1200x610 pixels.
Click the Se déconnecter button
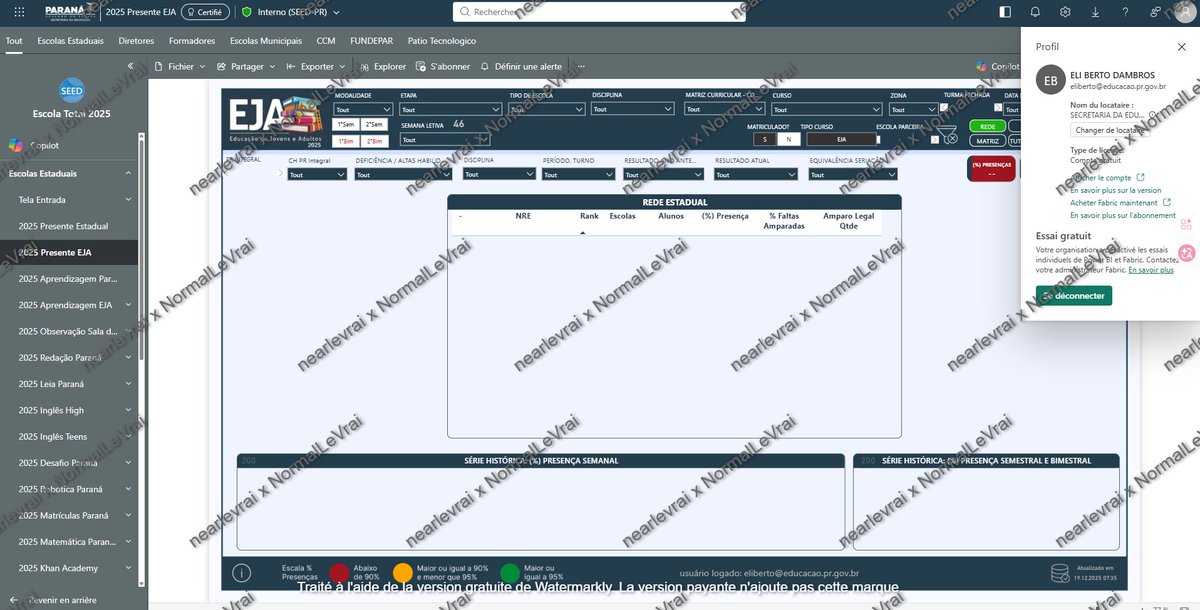point(1073,296)
